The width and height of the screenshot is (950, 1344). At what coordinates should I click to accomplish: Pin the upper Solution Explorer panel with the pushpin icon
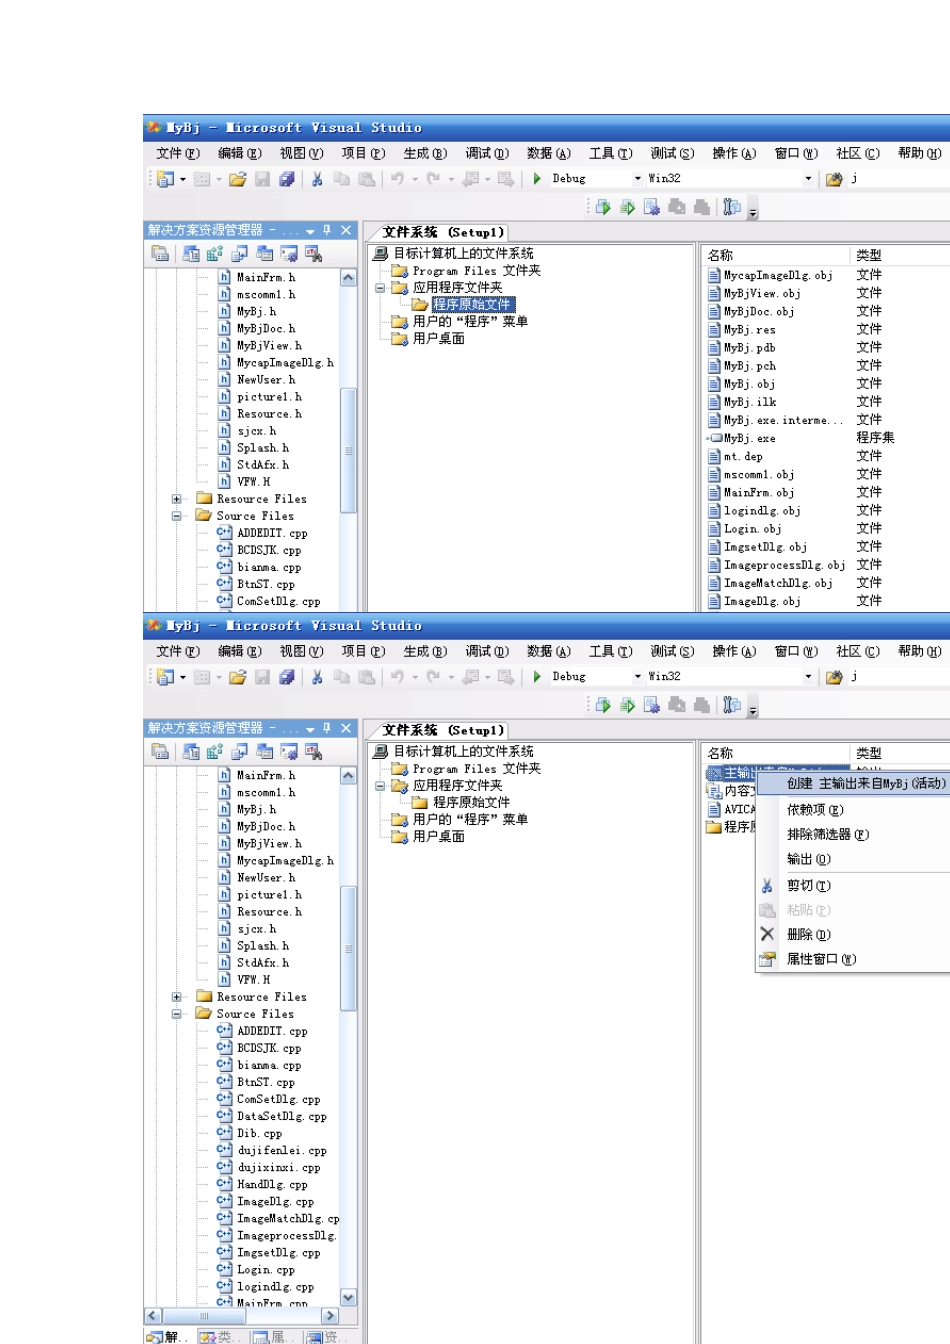(327, 230)
